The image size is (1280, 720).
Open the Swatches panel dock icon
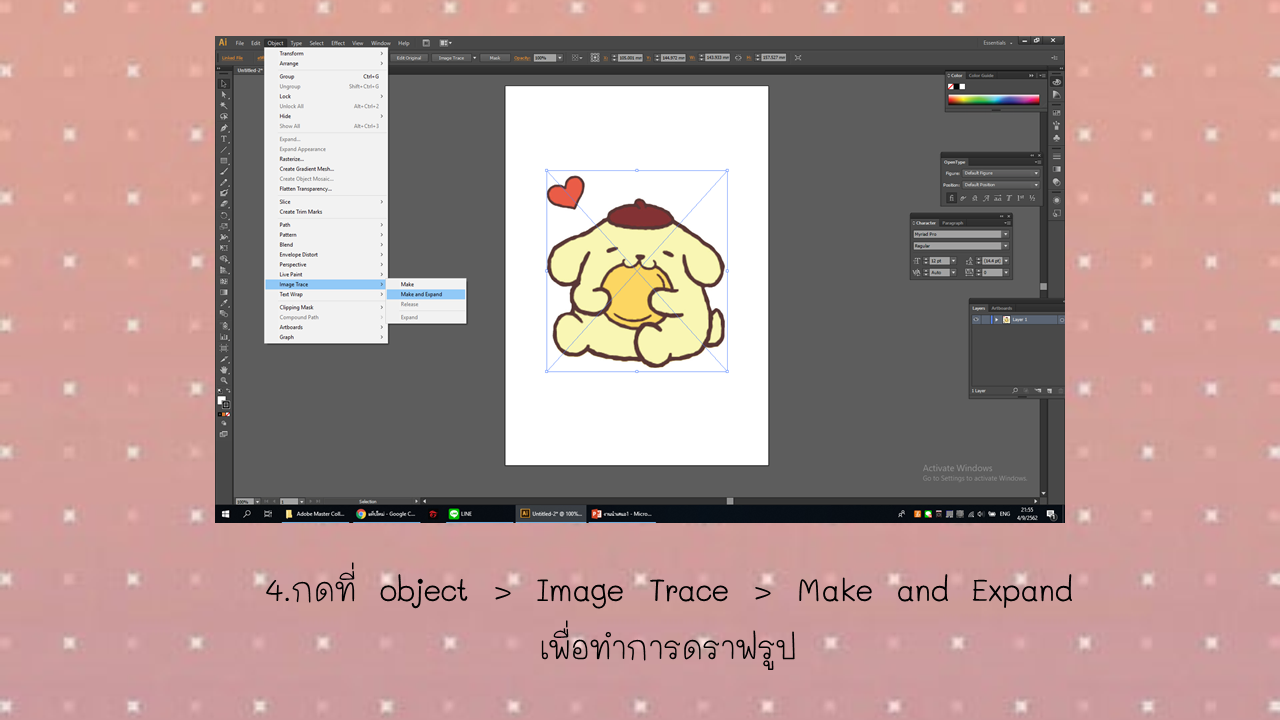coord(1057,113)
